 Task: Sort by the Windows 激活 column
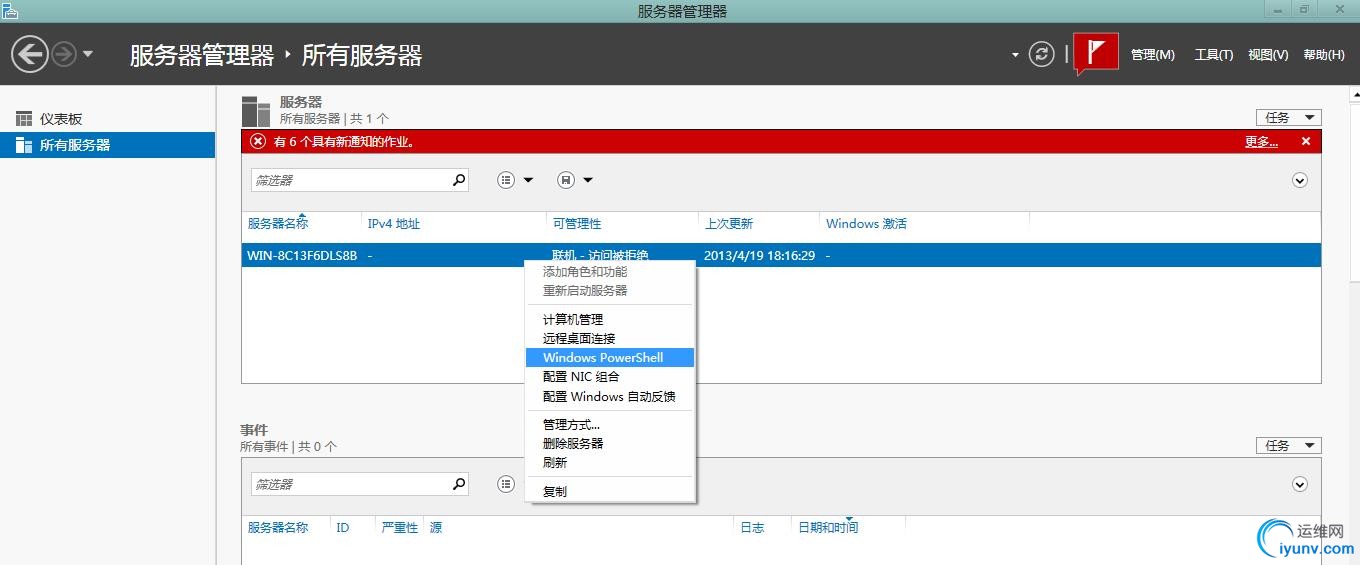[866, 224]
